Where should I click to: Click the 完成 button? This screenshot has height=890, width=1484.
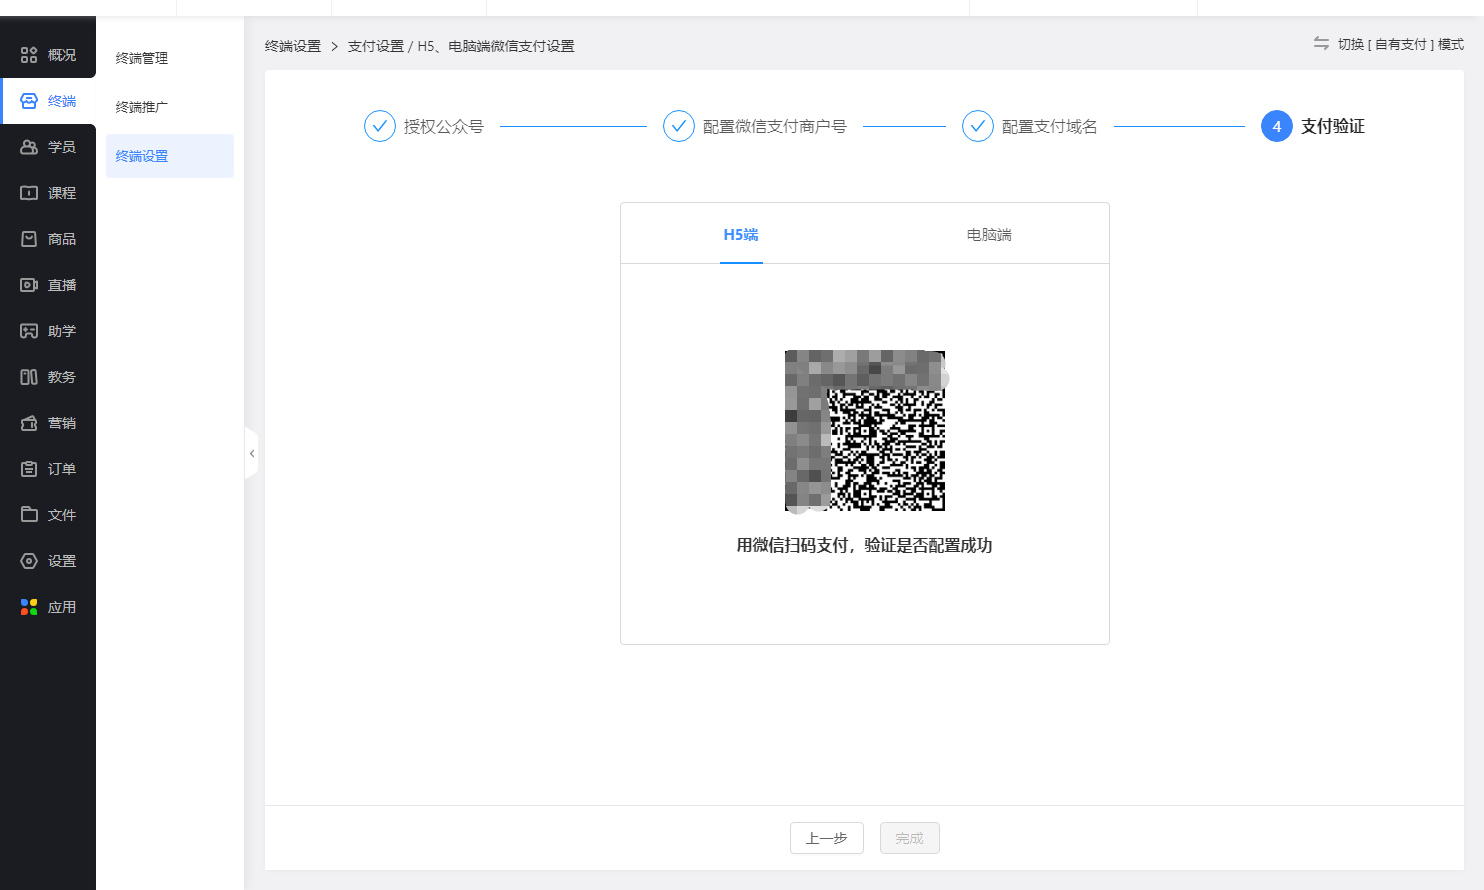(x=910, y=838)
